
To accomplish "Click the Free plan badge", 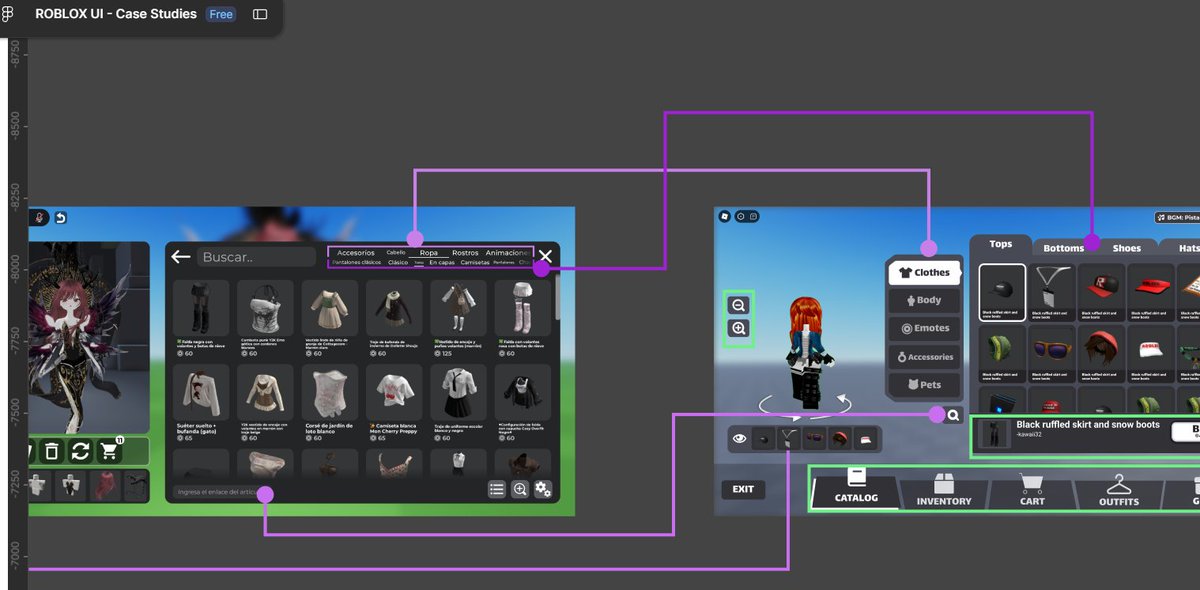I will (221, 15).
